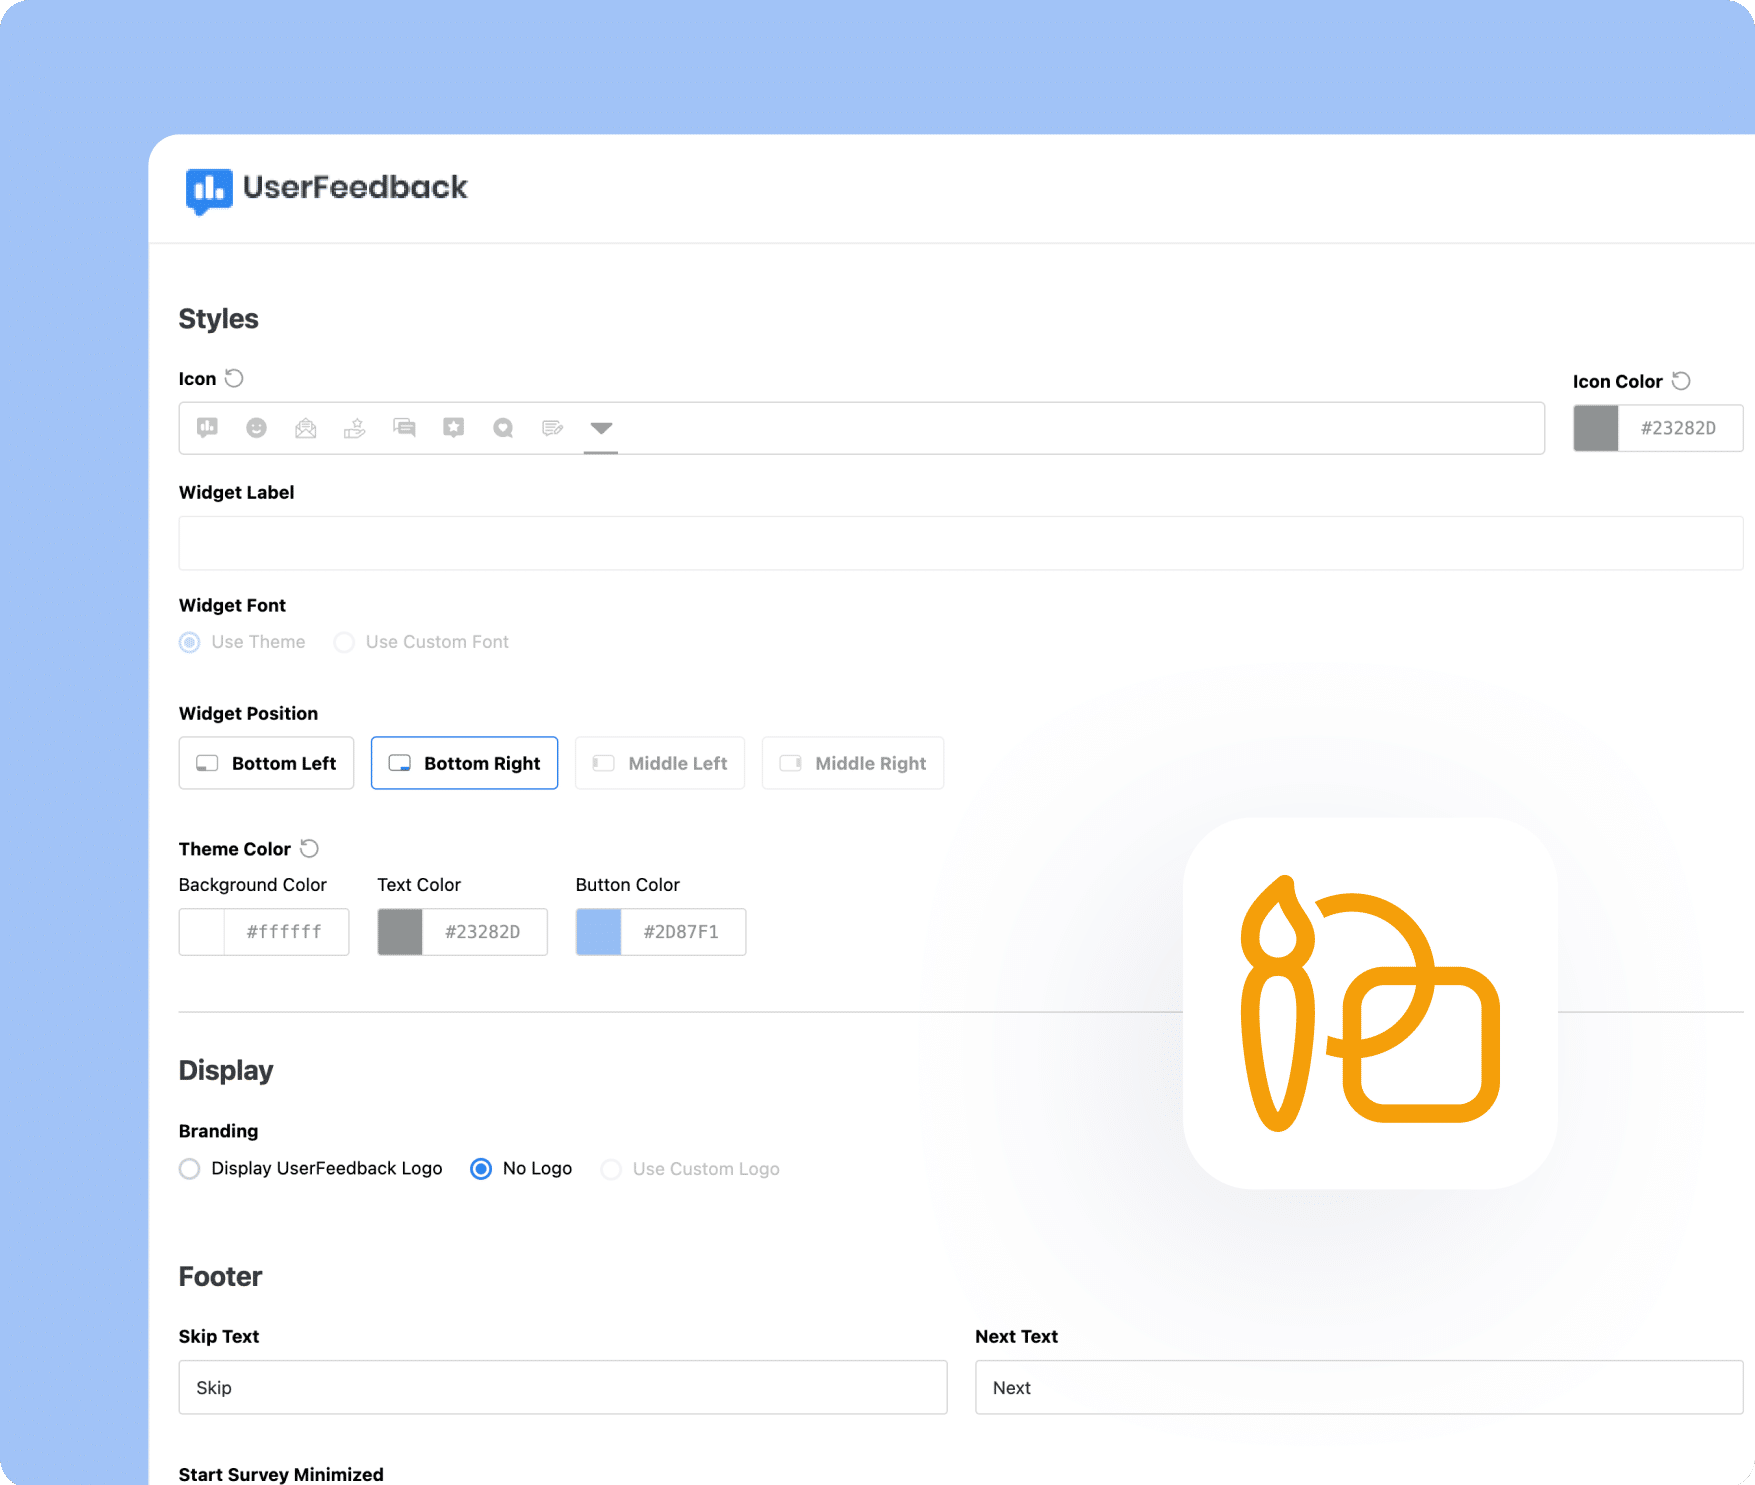Viewport: 1755px width, 1485px height.
Task: Set widget position to Middle Left
Action: (x=660, y=763)
